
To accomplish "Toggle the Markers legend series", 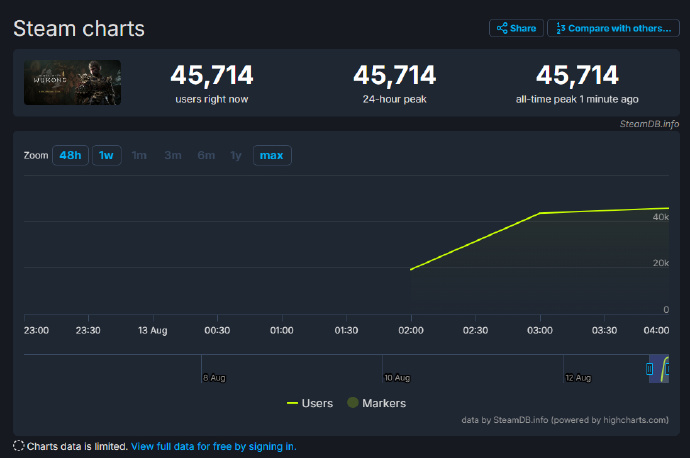I will [x=376, y=403].
